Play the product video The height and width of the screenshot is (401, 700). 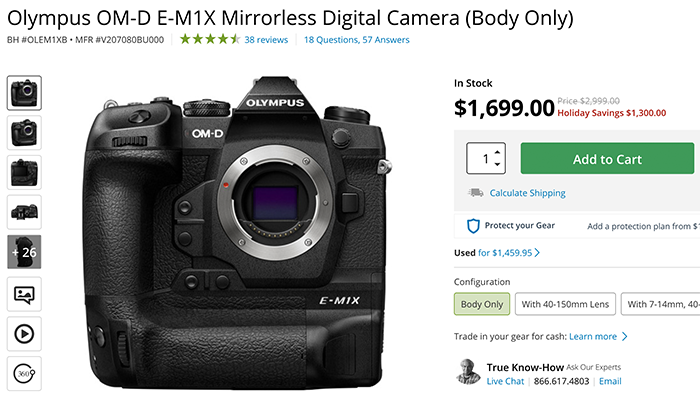24,333
